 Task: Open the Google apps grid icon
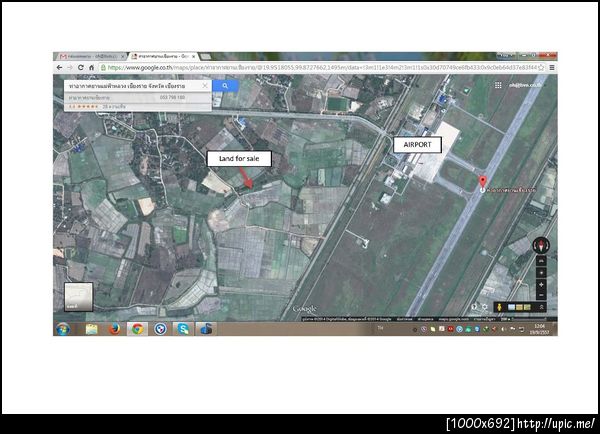498,85
